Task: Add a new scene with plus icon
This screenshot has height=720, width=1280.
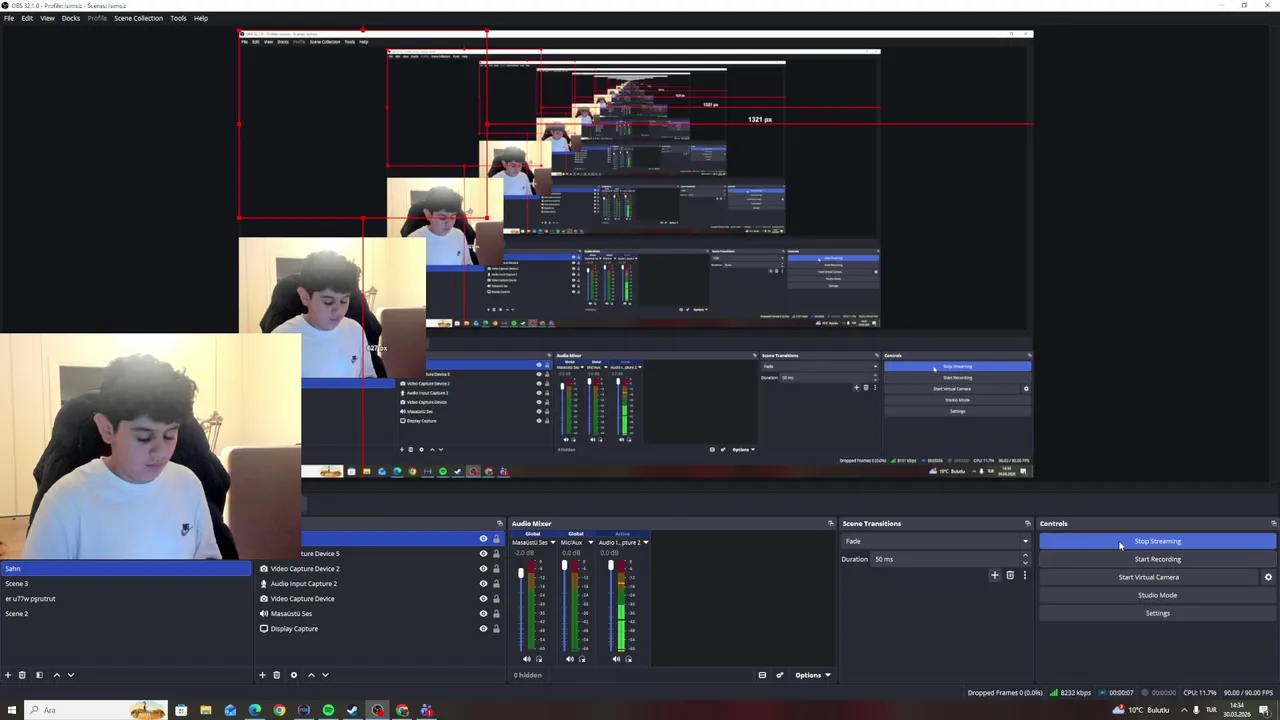Action: tap(8, 675)
